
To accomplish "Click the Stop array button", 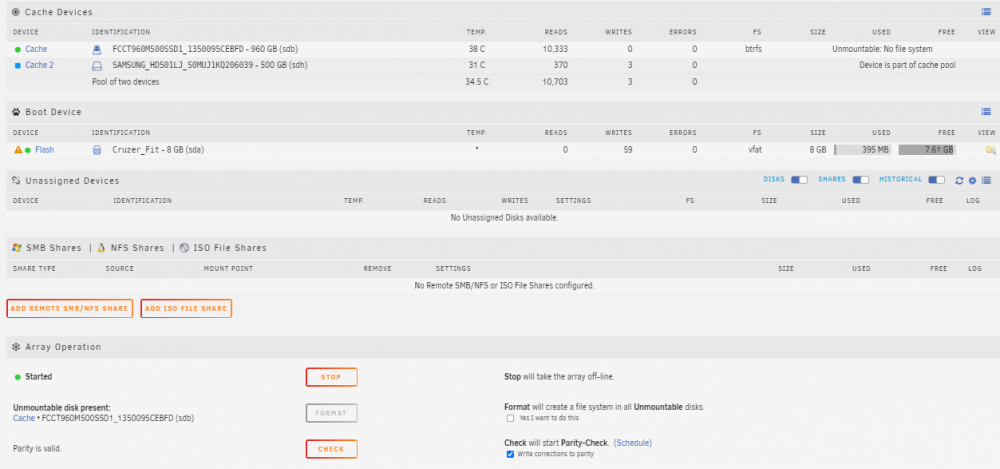I will pos(332,377).
